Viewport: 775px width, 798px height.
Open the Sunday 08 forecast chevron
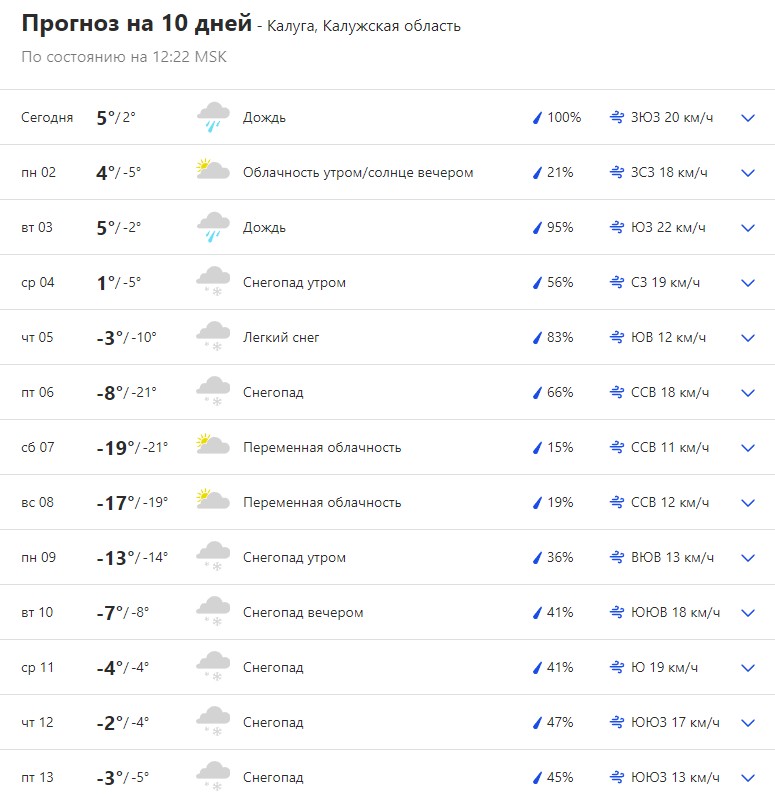tap(747, 503)
